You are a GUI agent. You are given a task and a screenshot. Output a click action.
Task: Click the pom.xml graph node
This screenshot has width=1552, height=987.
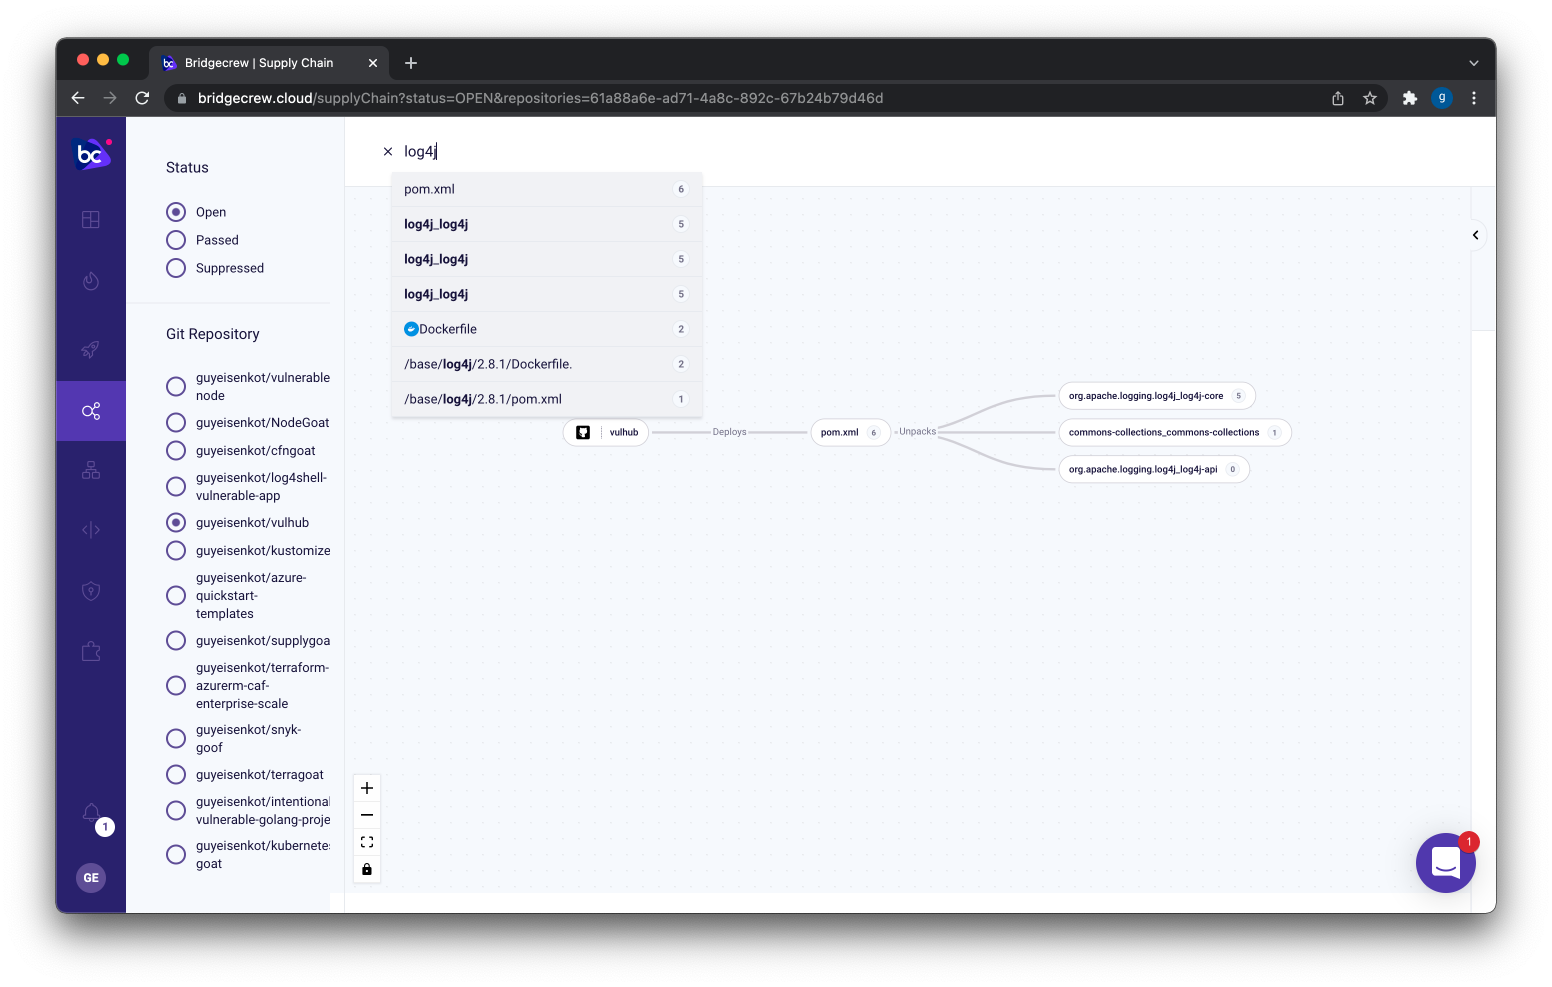point(850,433)
